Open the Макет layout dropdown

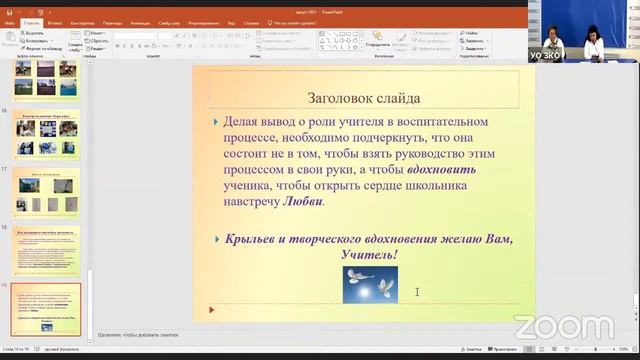click(x=95, y=33)
